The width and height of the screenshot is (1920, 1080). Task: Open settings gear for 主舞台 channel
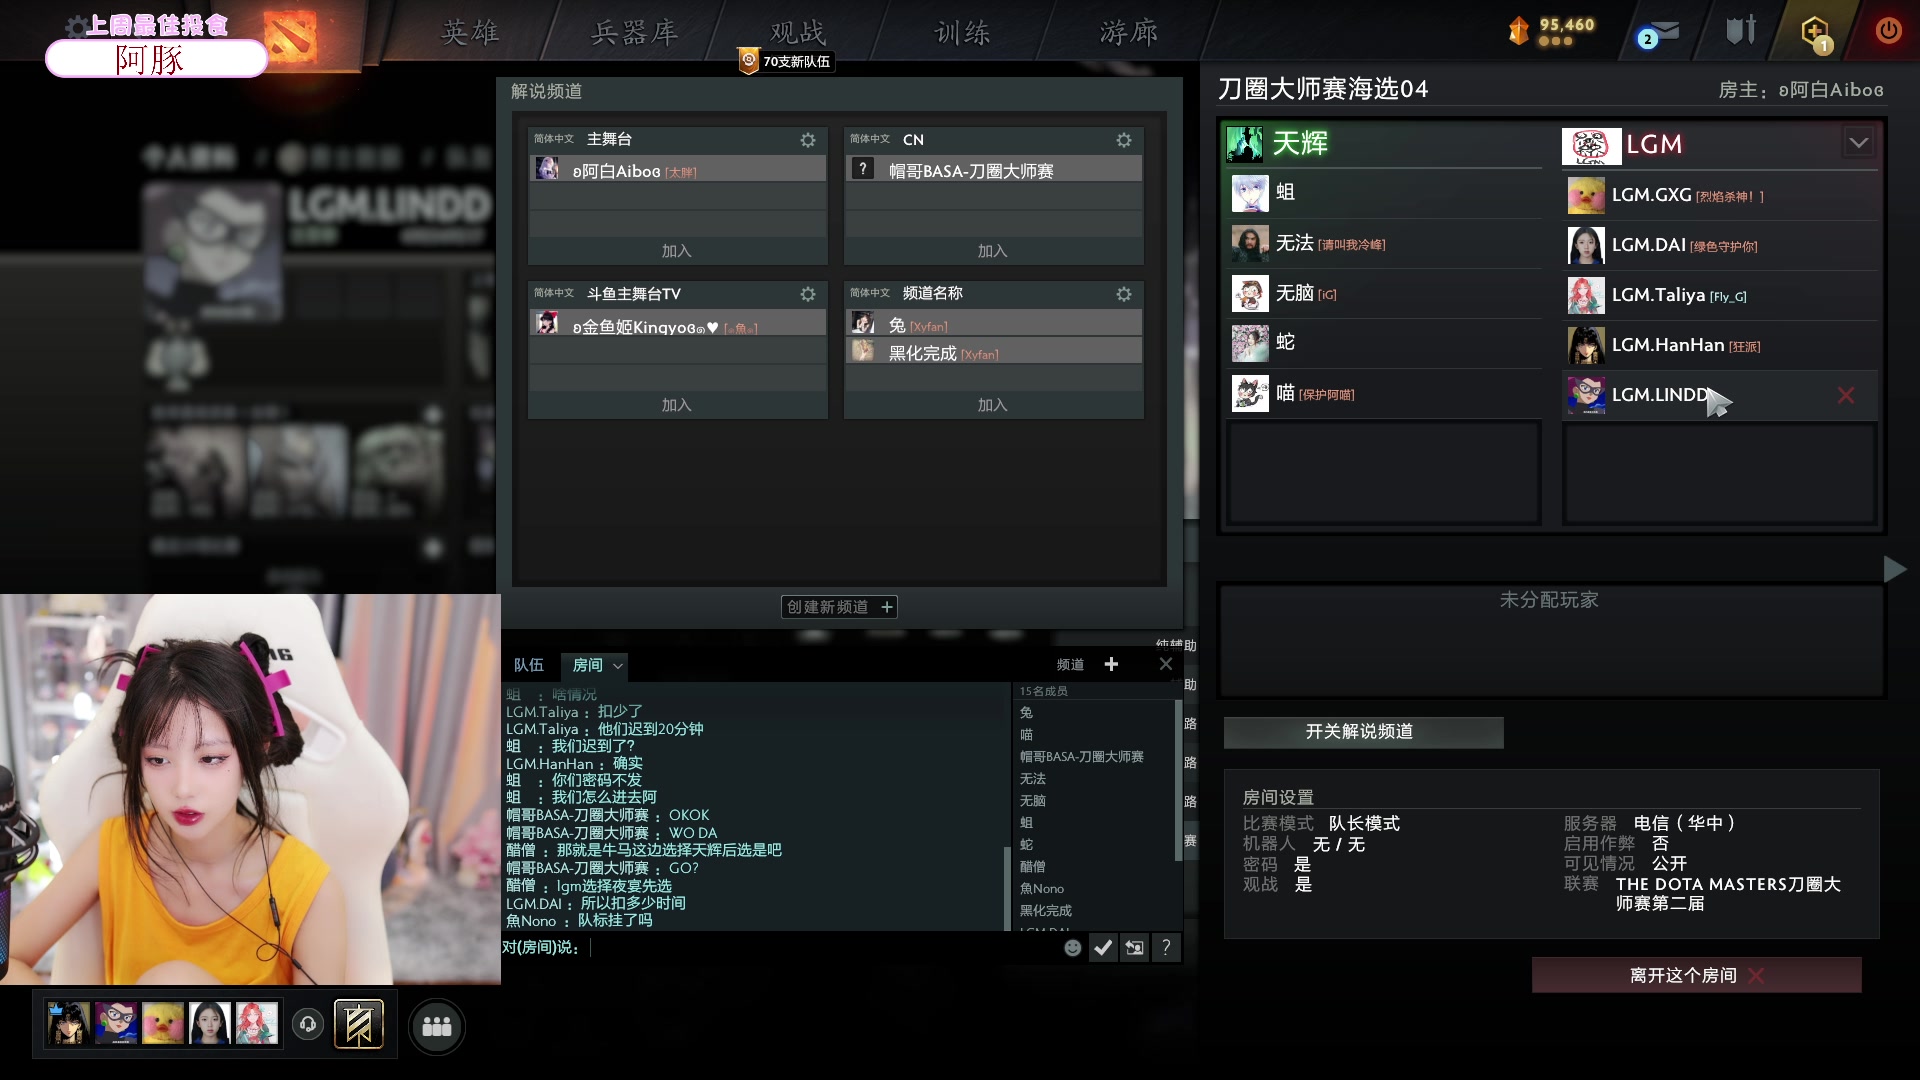pyautogui.click(x=808, y=140)
